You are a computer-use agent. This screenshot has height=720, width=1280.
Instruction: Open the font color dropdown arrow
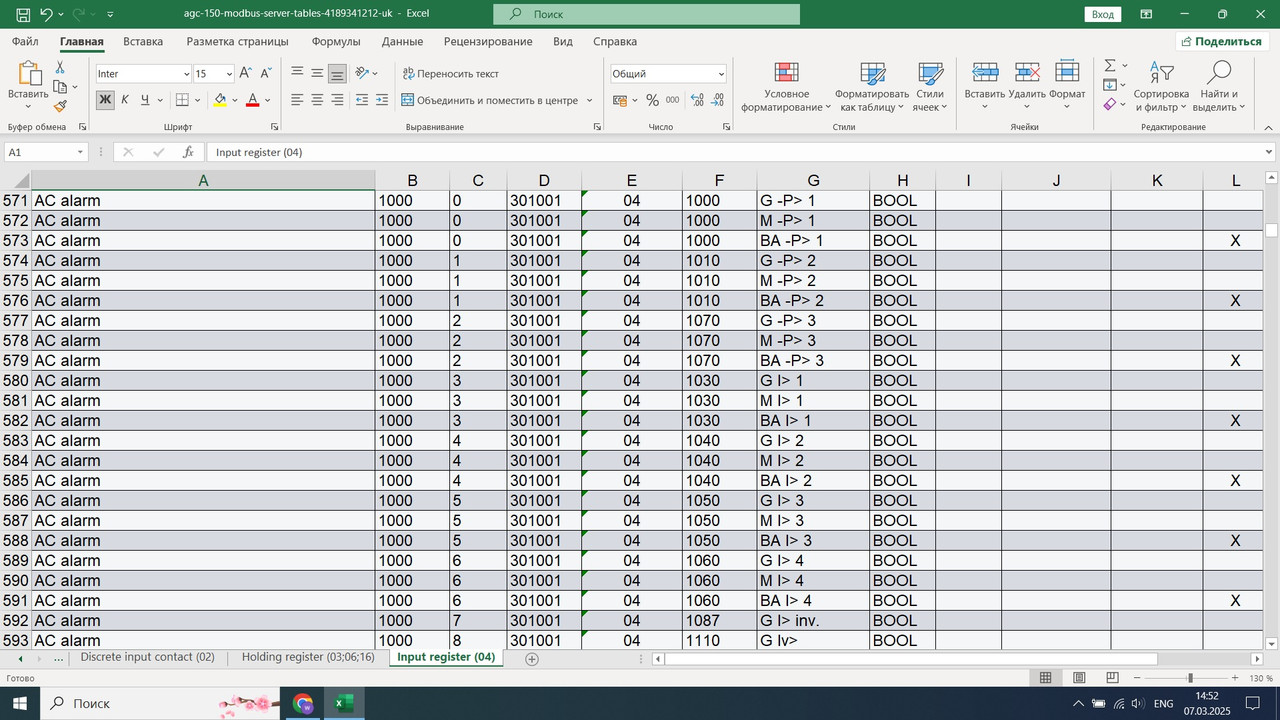click(268, 100)
